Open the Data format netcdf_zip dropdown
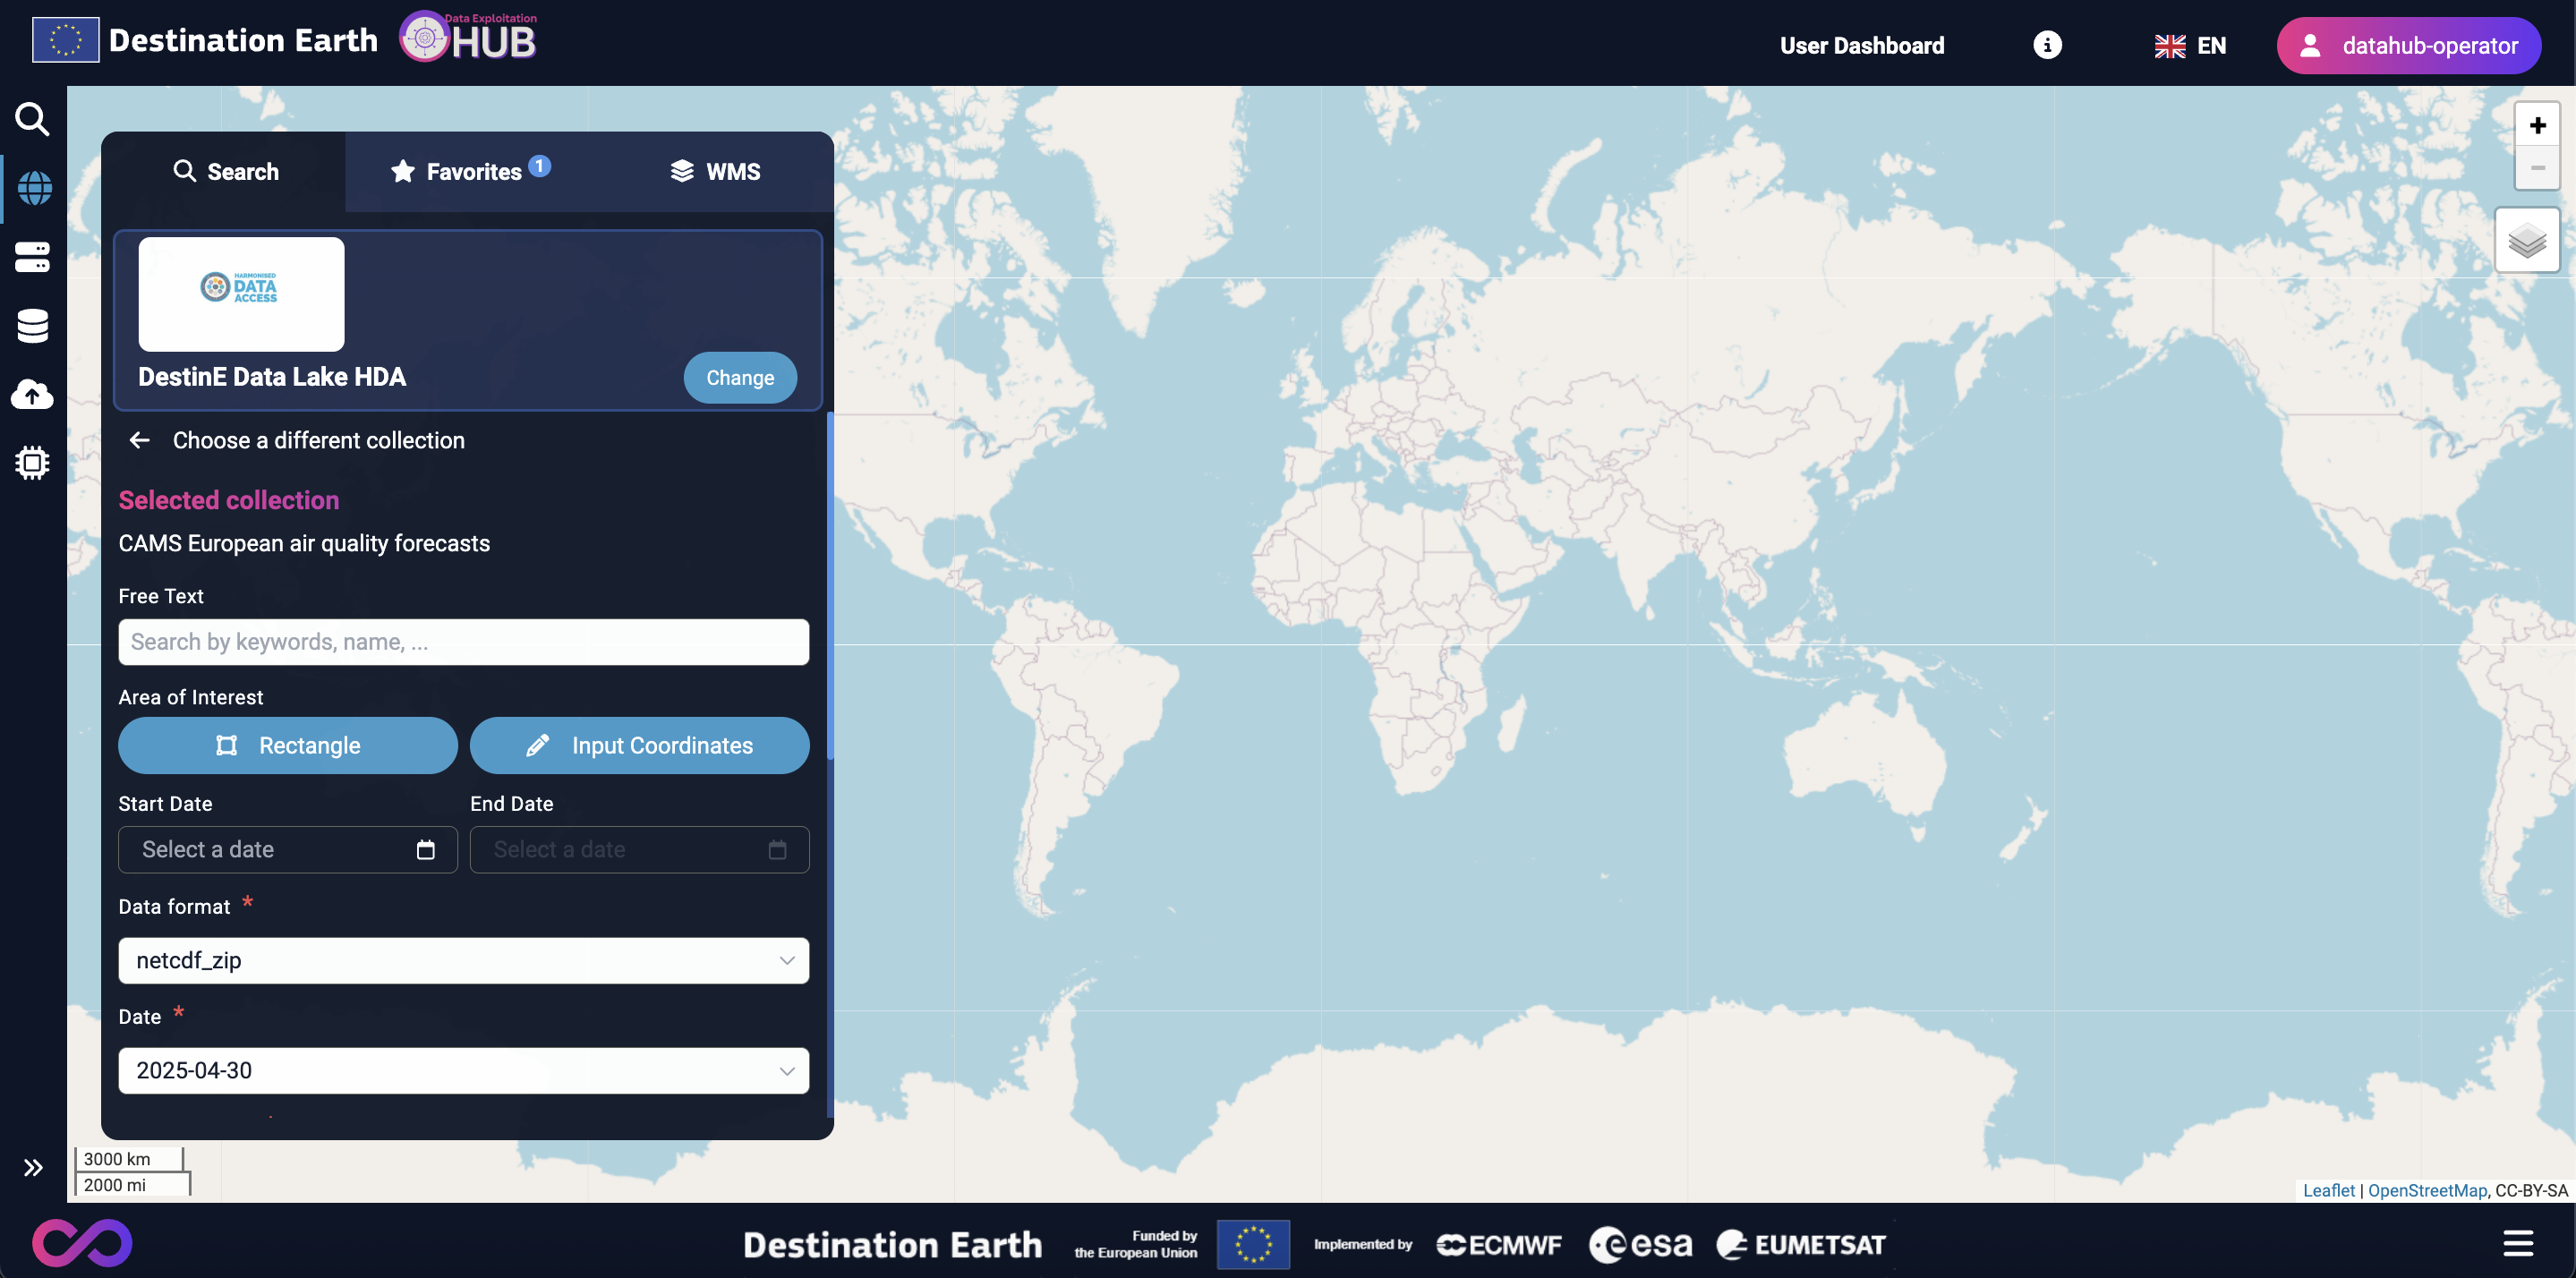 [463, 960]
